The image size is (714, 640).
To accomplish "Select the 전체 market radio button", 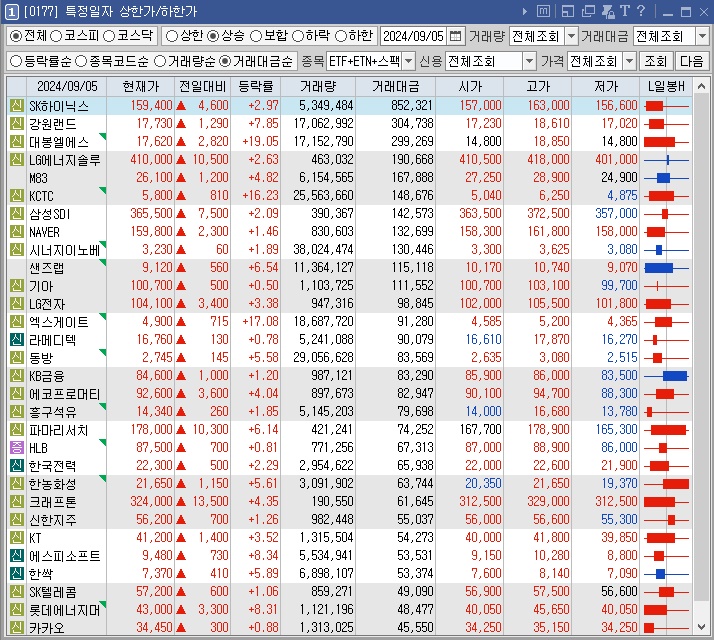I will click(16, 36).
